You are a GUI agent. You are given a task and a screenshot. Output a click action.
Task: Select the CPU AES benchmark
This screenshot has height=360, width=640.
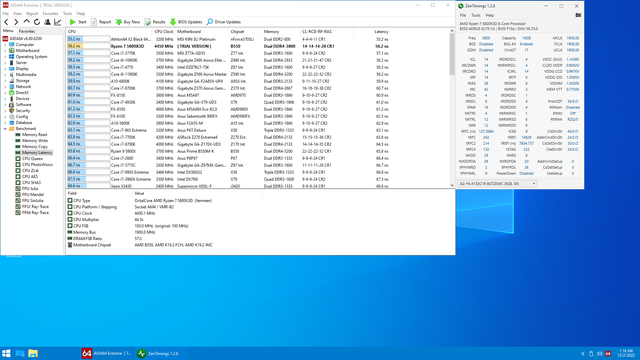coord(30,176)
